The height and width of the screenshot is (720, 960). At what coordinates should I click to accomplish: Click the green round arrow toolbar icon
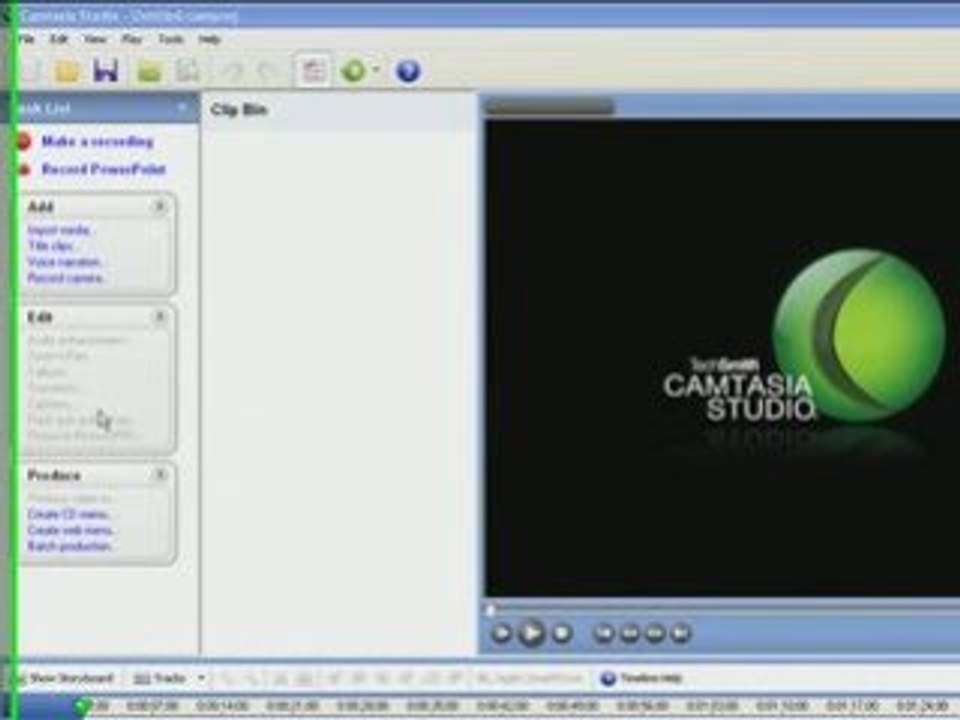(353, 71)
